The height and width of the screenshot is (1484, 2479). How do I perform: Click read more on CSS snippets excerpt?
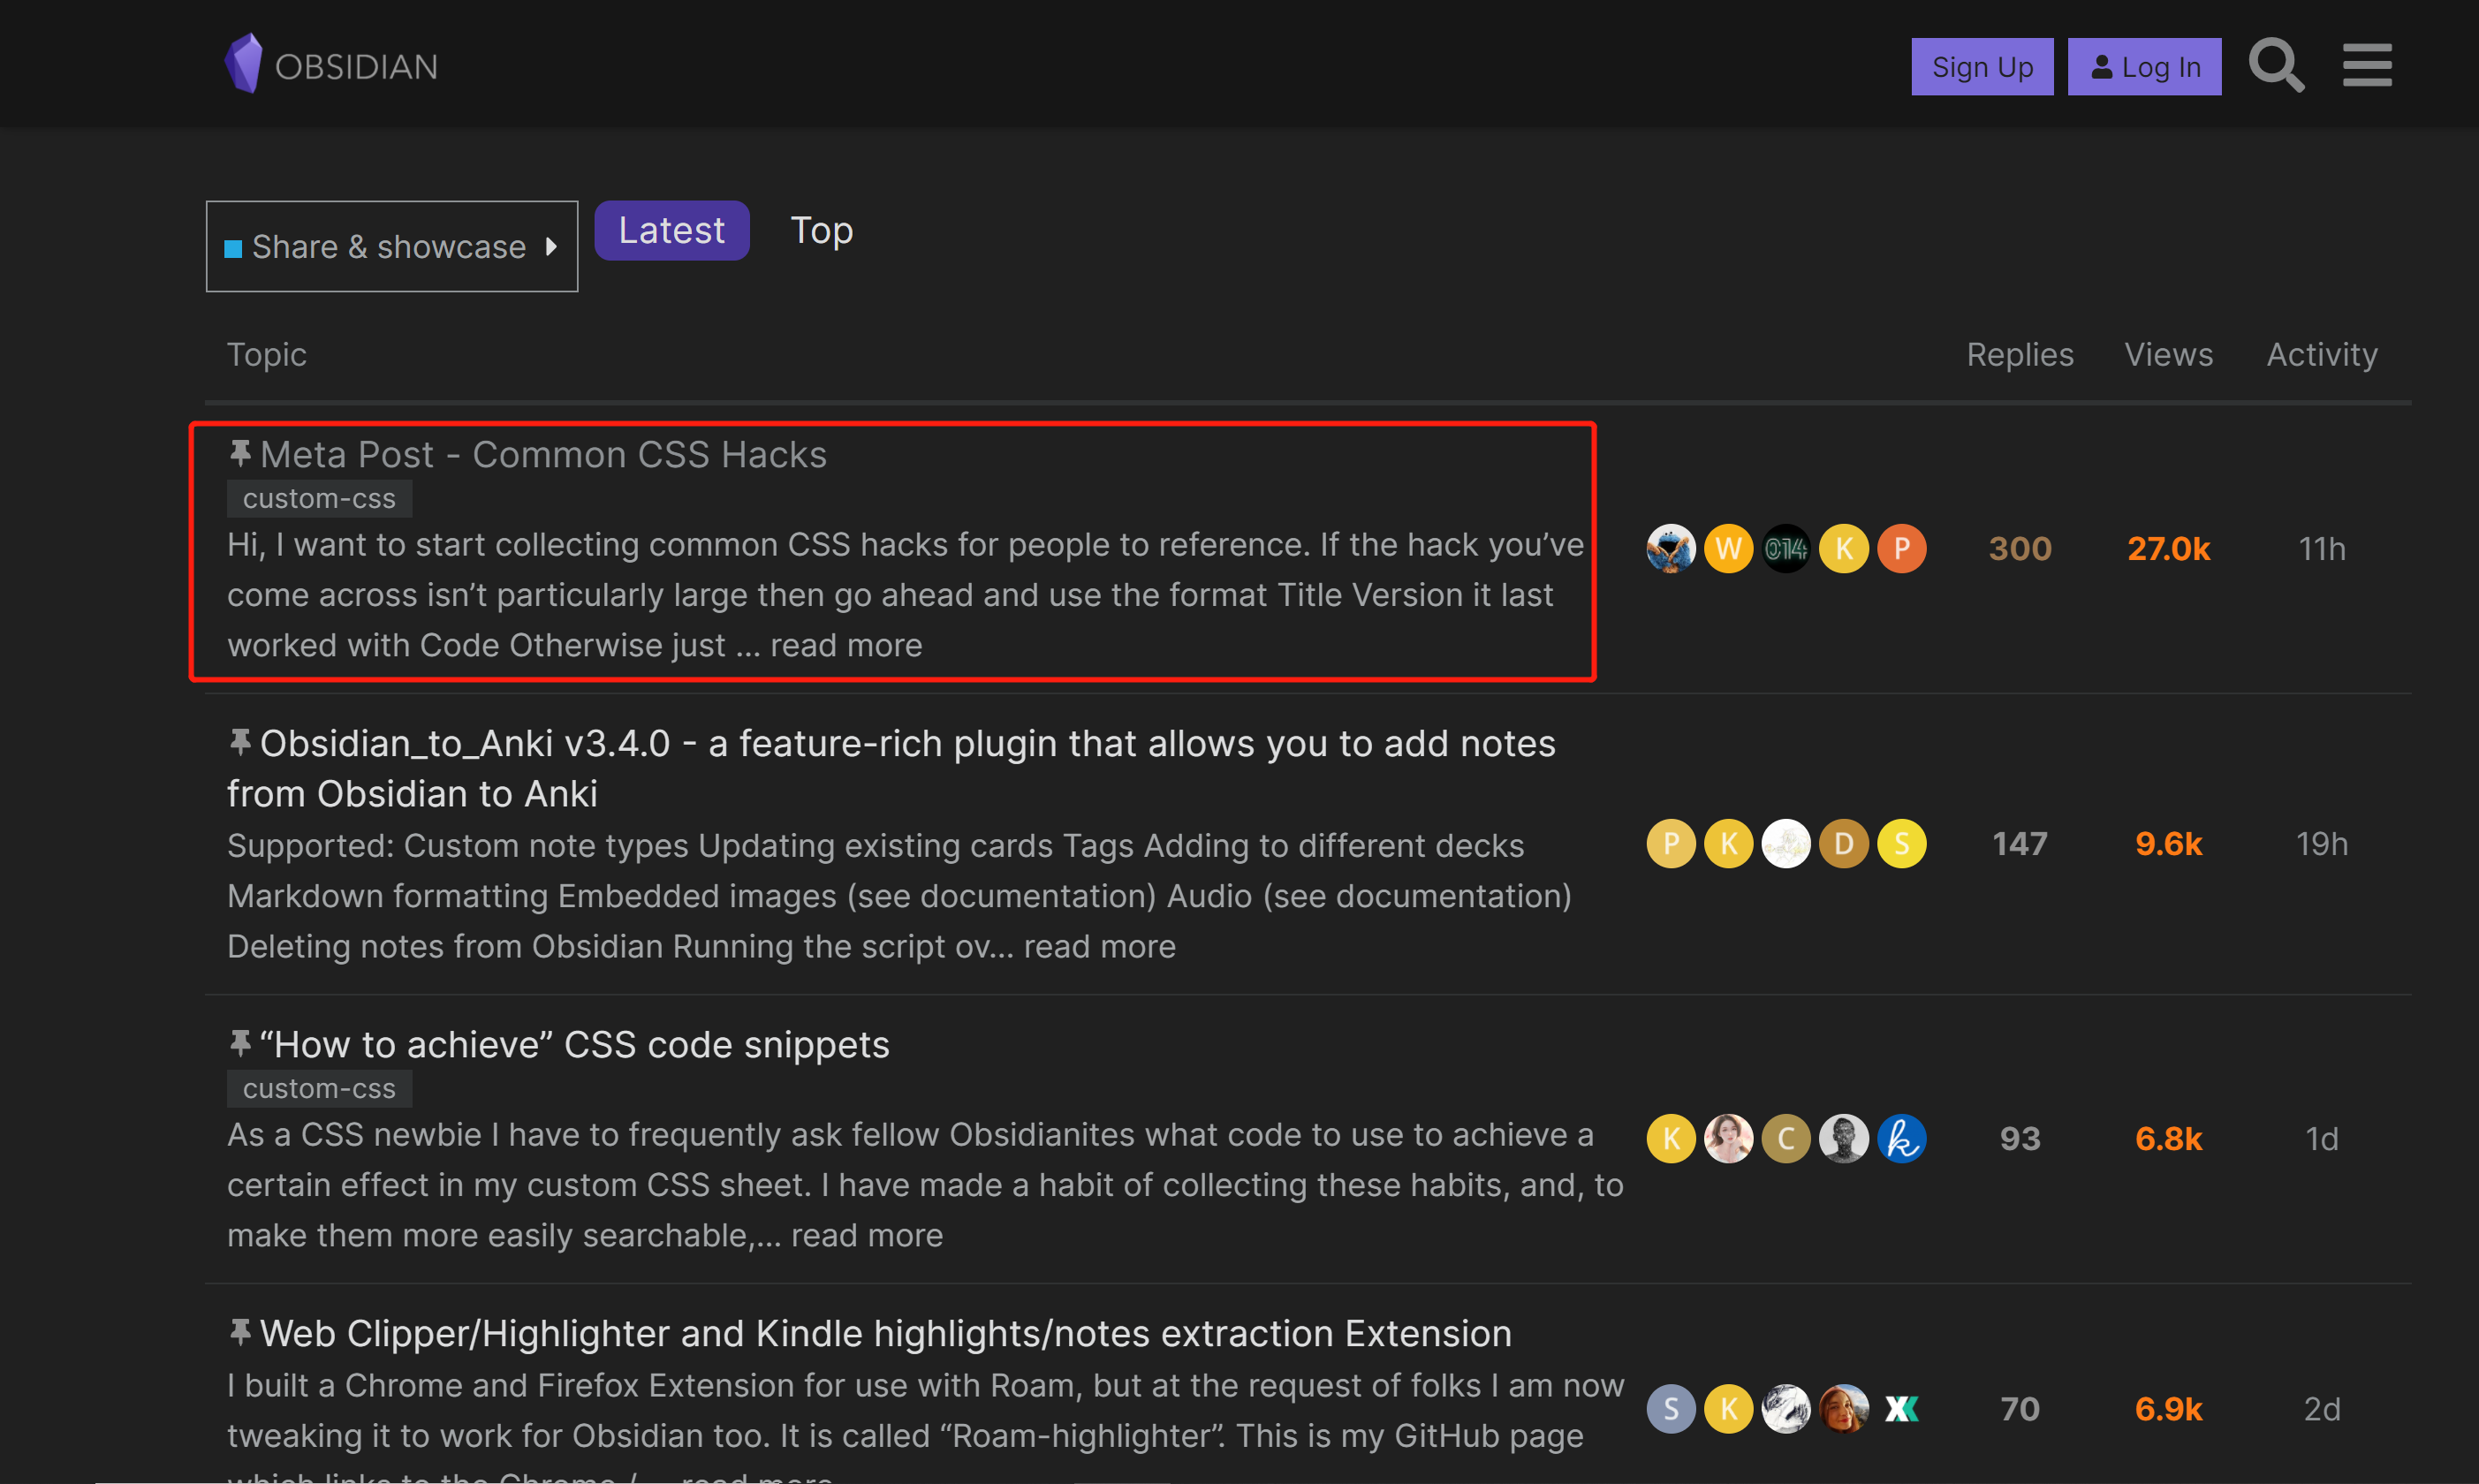coord(867,1235)
